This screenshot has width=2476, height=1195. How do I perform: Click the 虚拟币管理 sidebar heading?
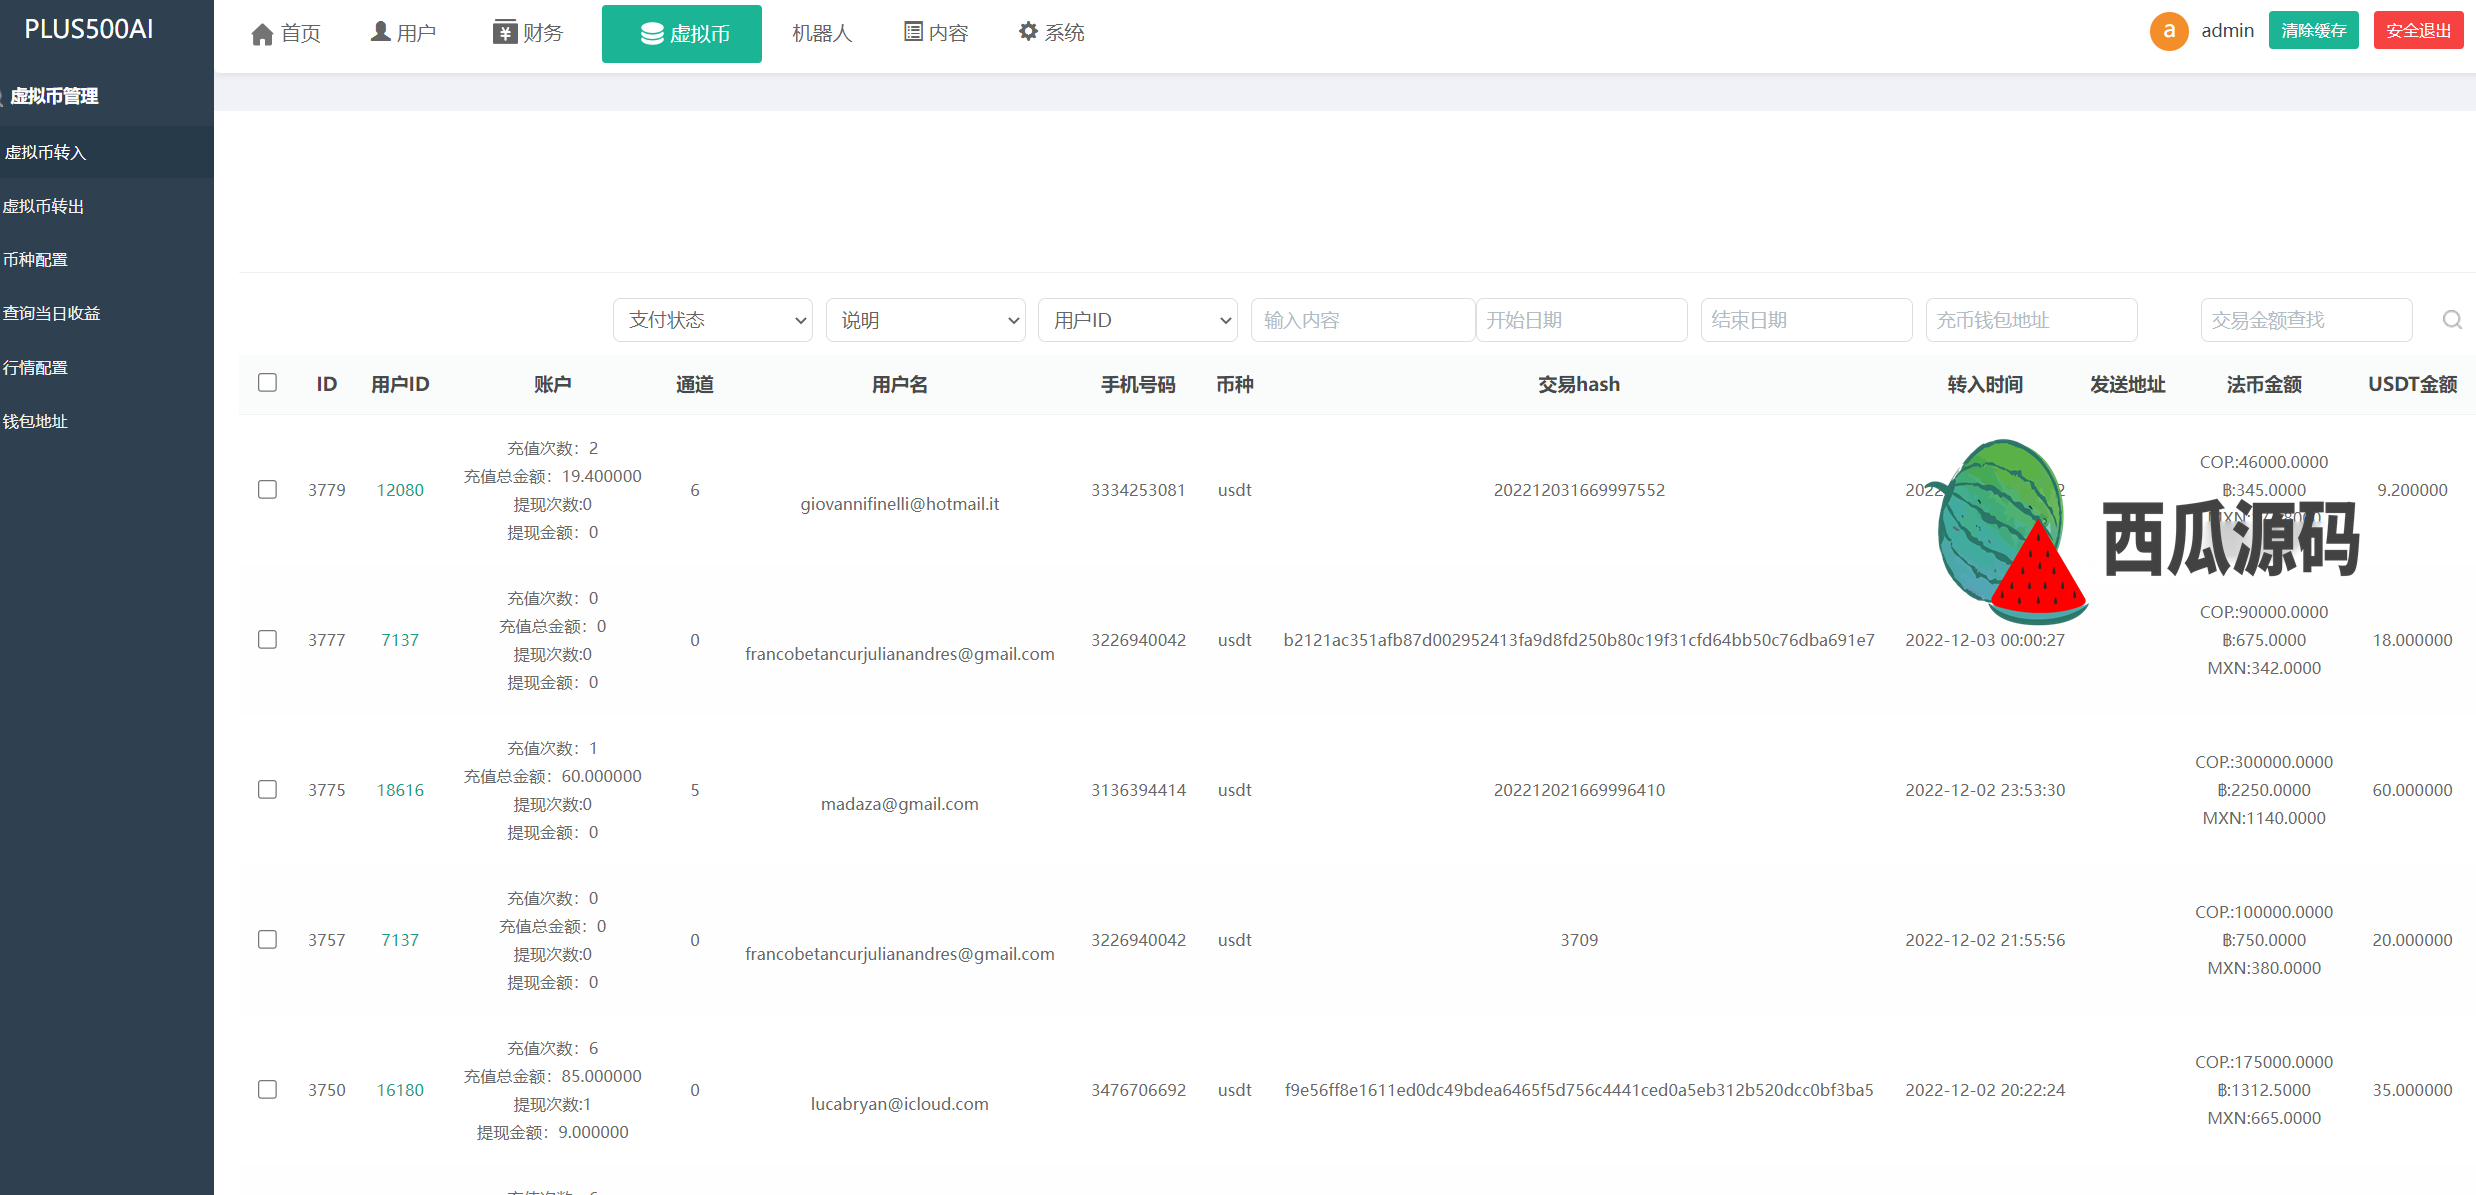54,96
